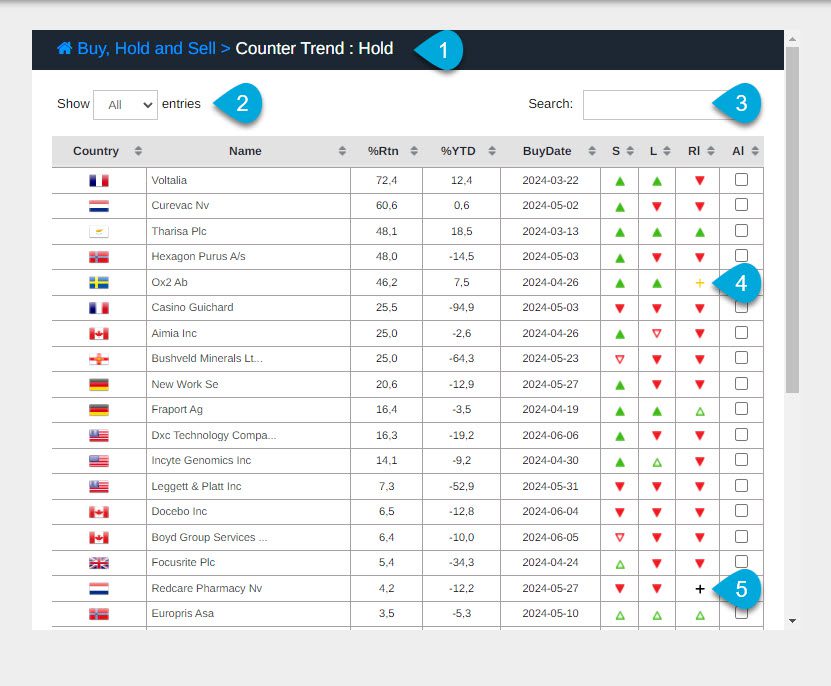
Task: Click the France flag beside Voltalia
Action: click(98, 181)
